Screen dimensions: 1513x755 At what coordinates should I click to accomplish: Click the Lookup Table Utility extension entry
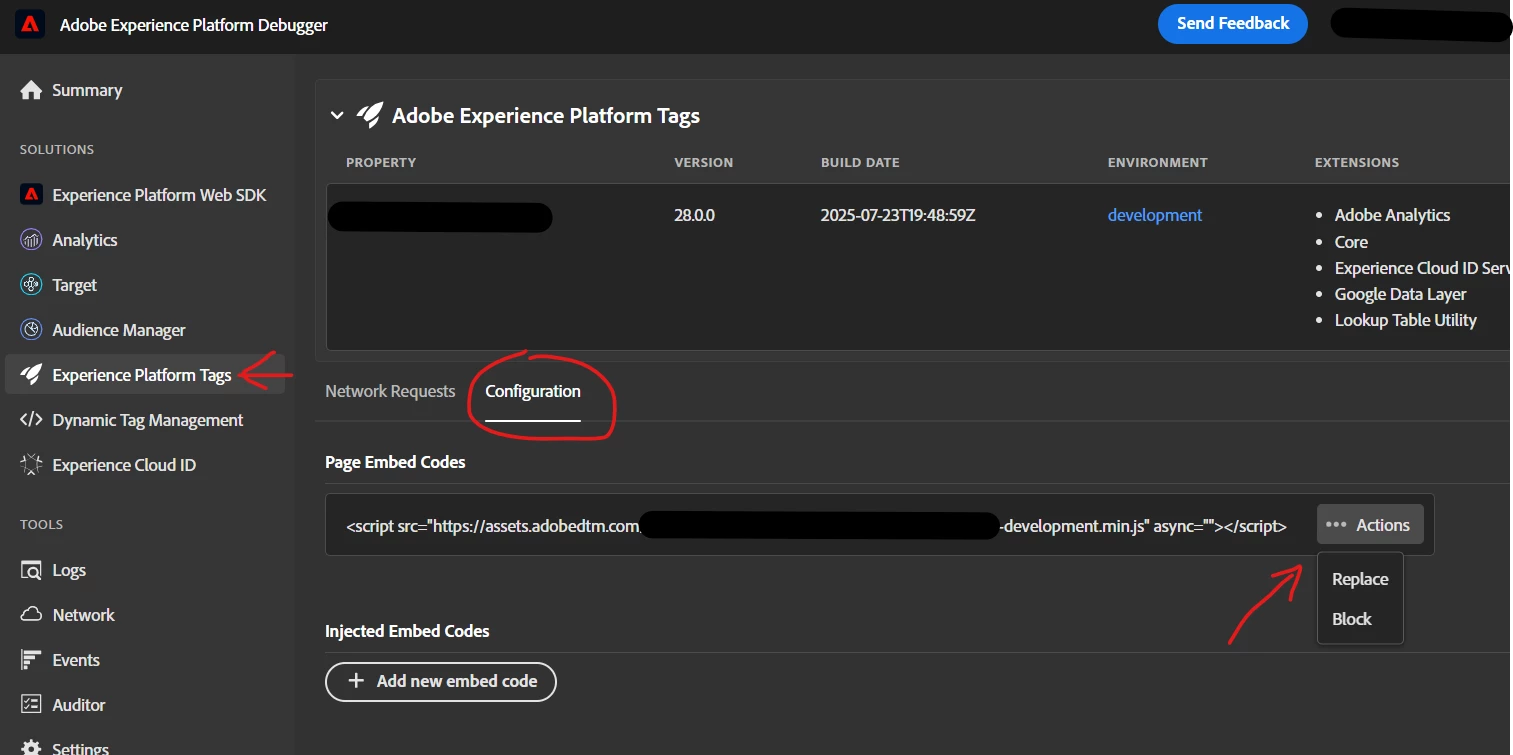1405,320
